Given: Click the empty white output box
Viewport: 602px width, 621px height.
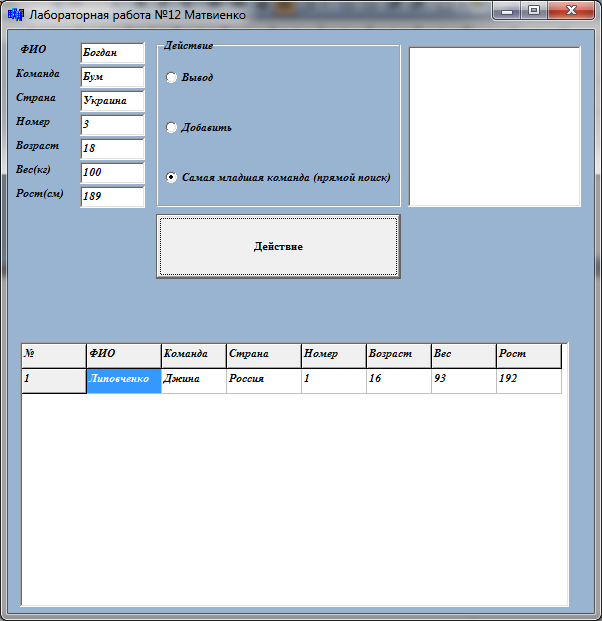Looking at the screenshot, I should point(494,126).
